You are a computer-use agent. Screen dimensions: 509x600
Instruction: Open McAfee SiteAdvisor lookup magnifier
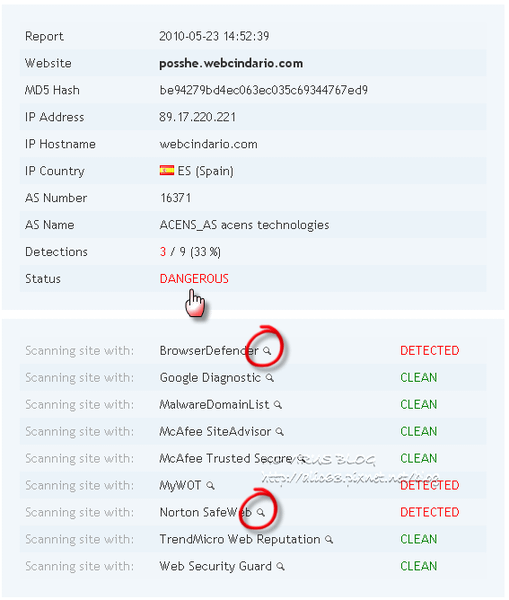tap(280, 432)
